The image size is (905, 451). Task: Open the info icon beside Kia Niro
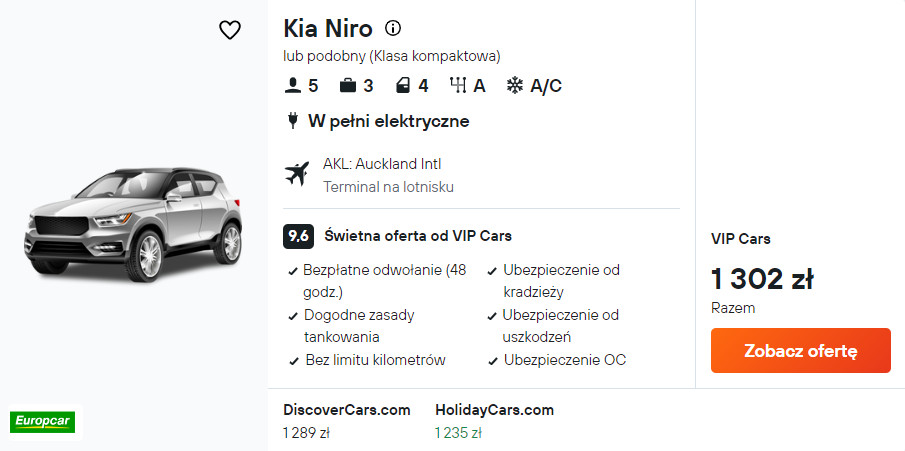click(x=393, y=28)
